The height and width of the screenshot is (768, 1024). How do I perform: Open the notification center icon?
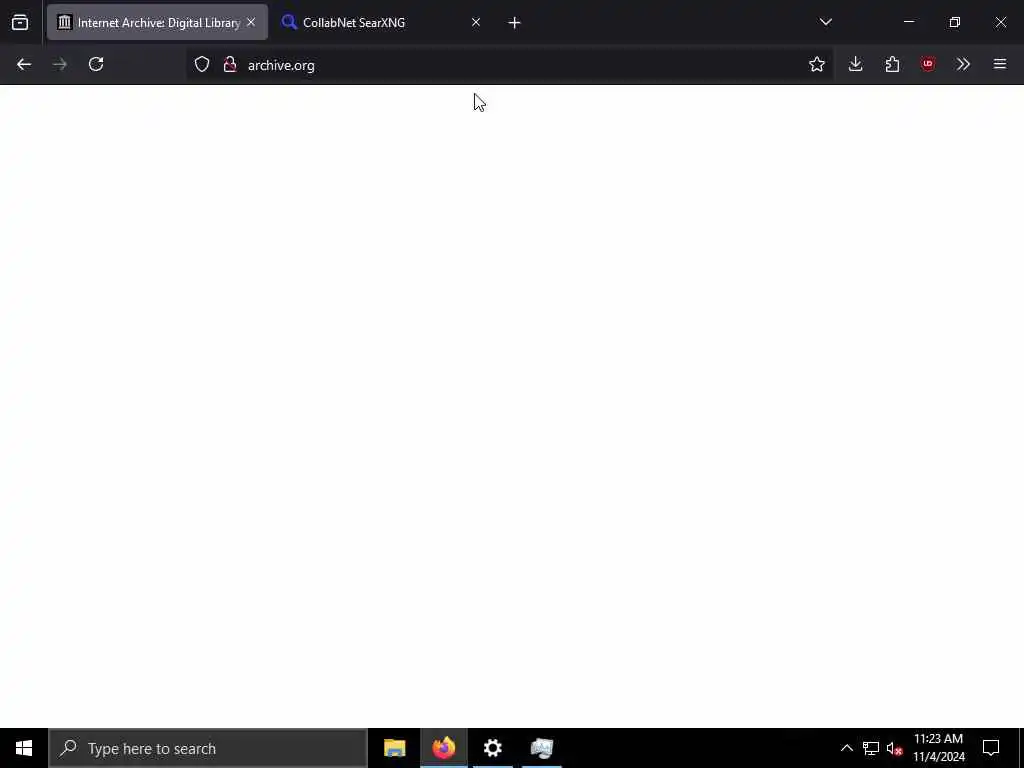coord(991,748)
